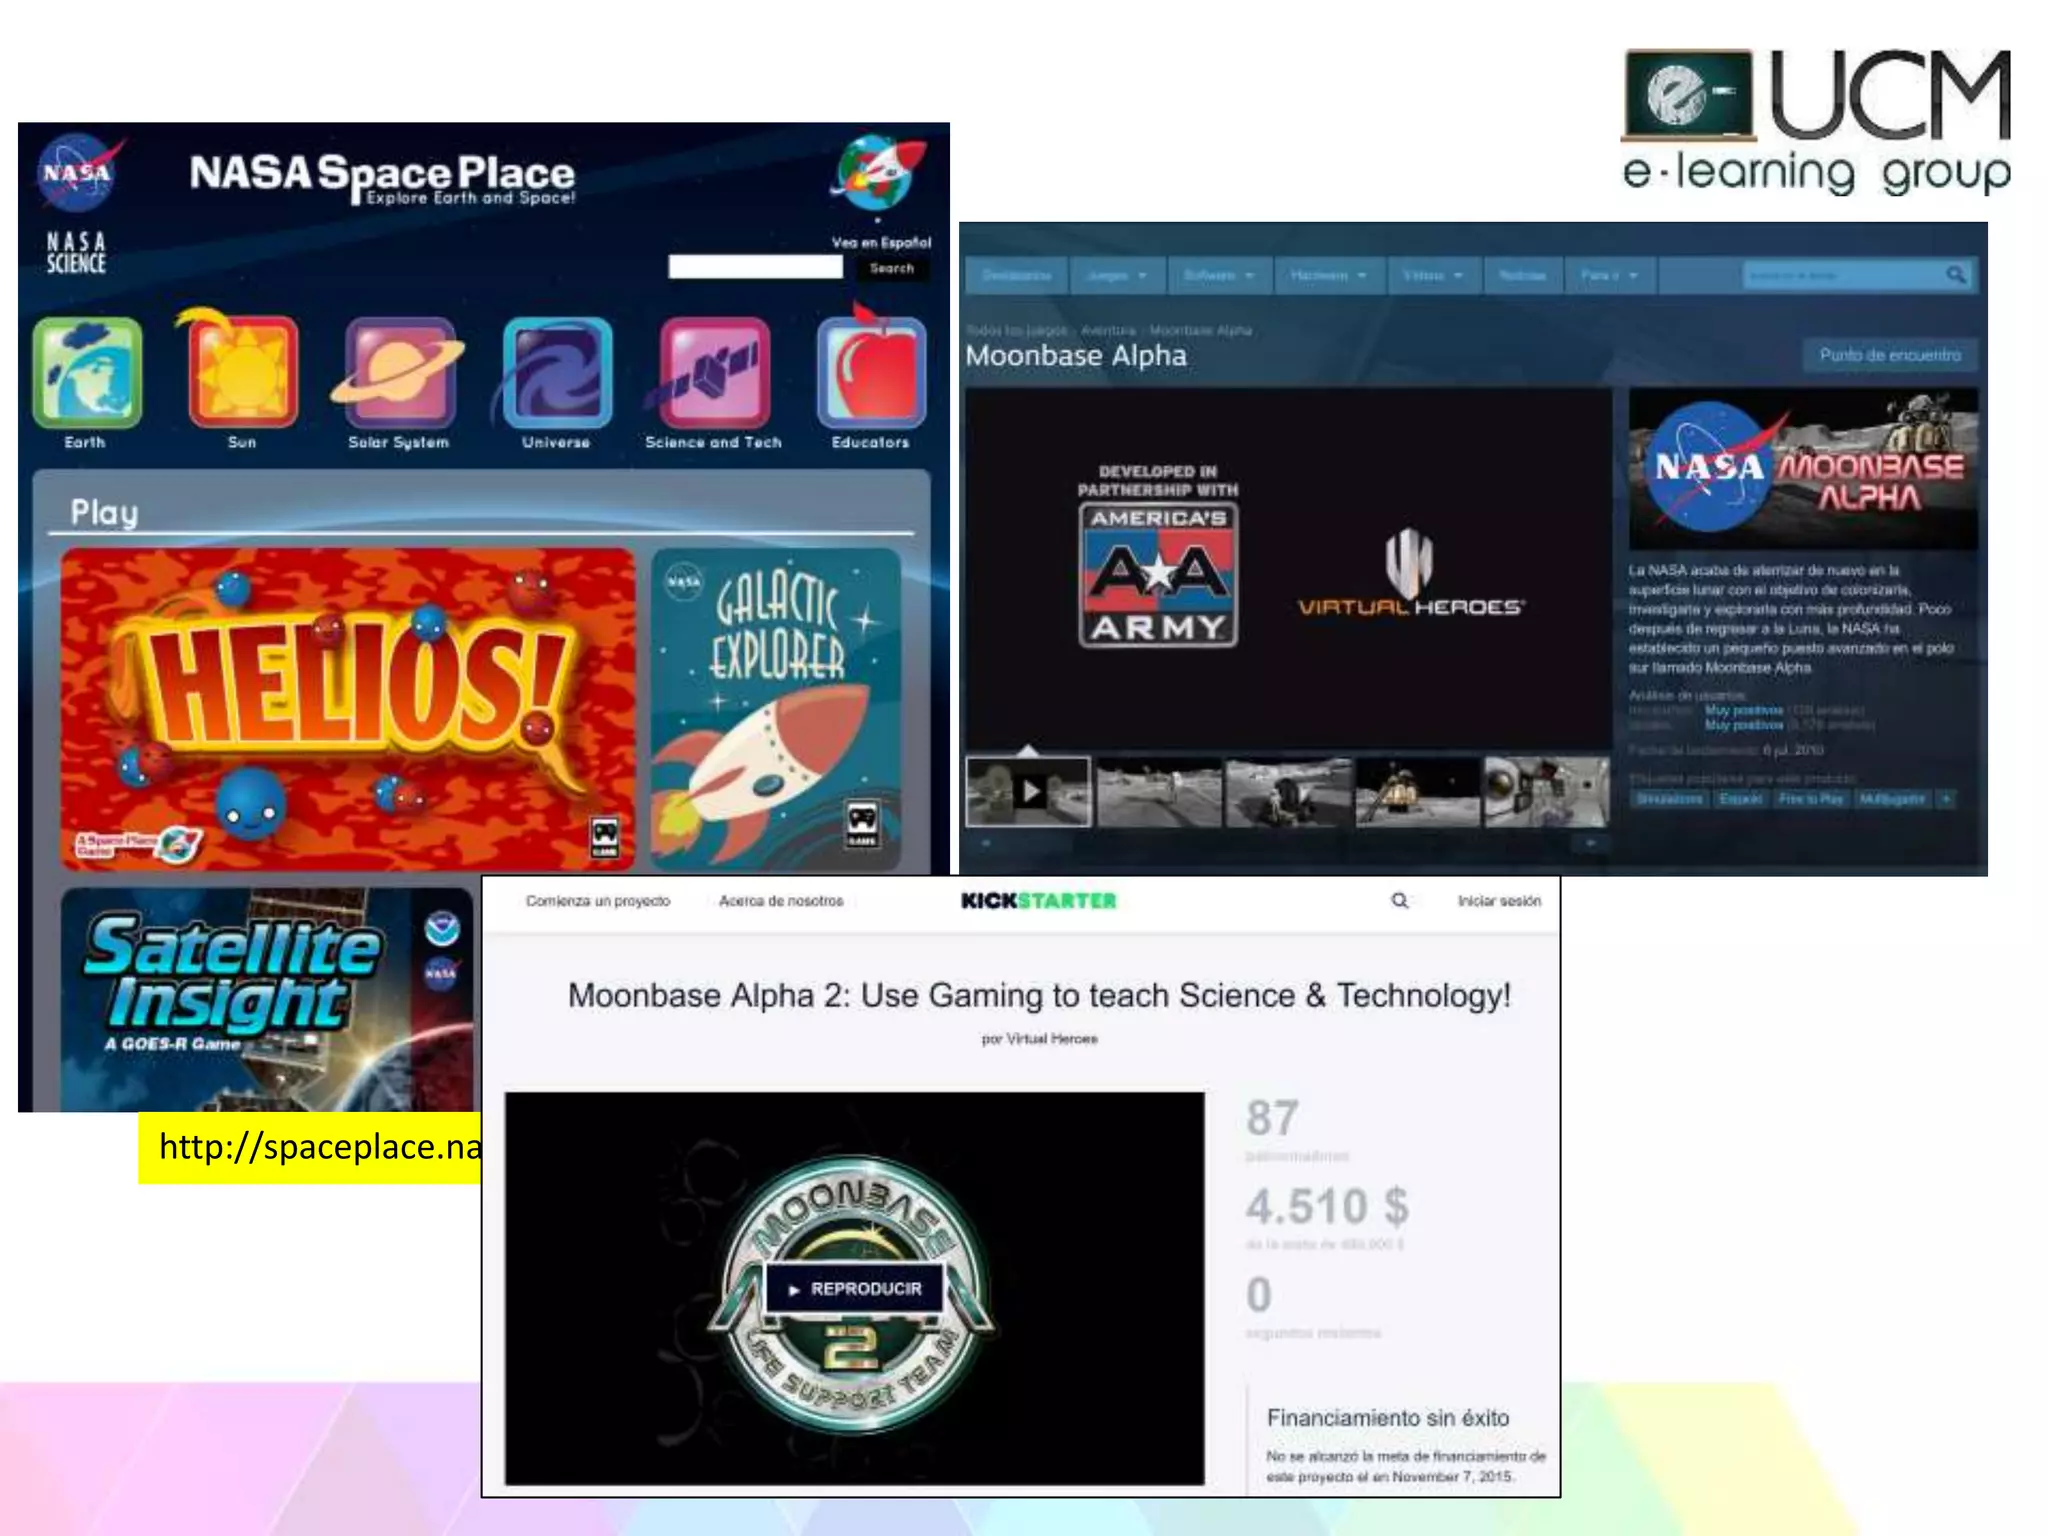Open the Sun category icon
This screenshot has height=1536, width=2048.
tap(241, 368)
